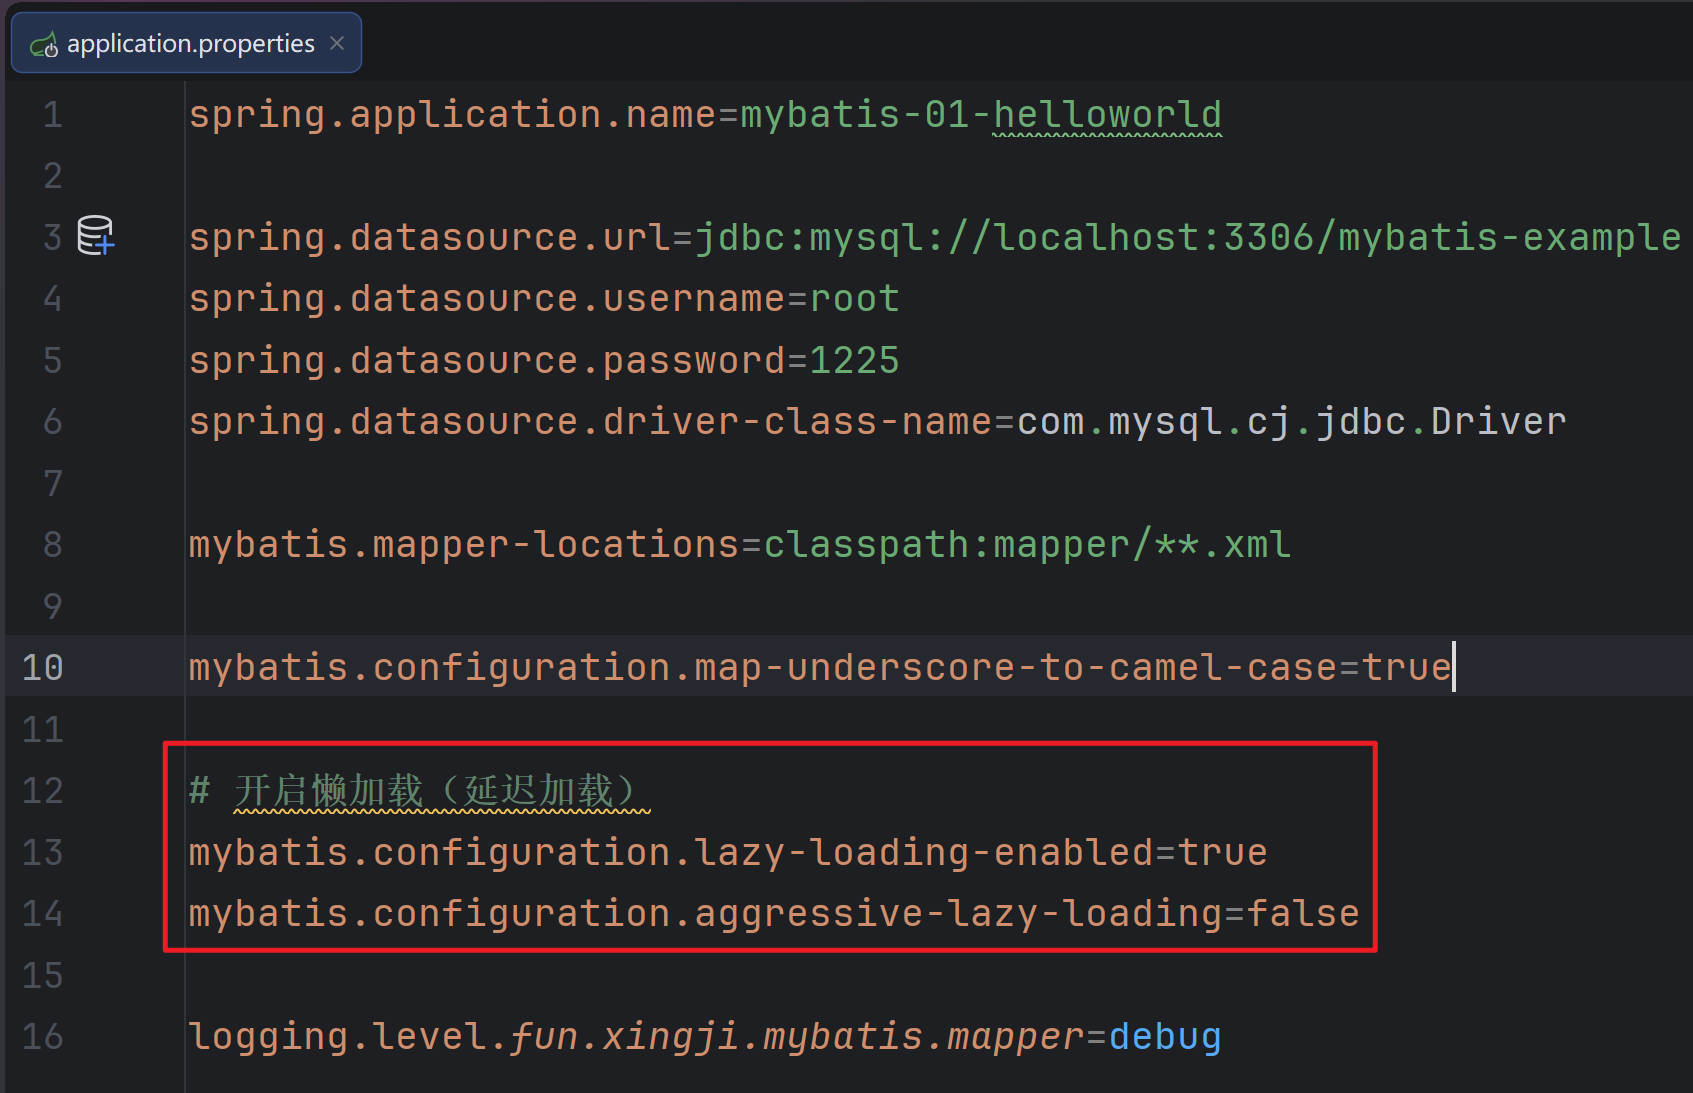Click the underlined word helloworld on line 1
1693x1093 pixels.
pos(1106,115)
